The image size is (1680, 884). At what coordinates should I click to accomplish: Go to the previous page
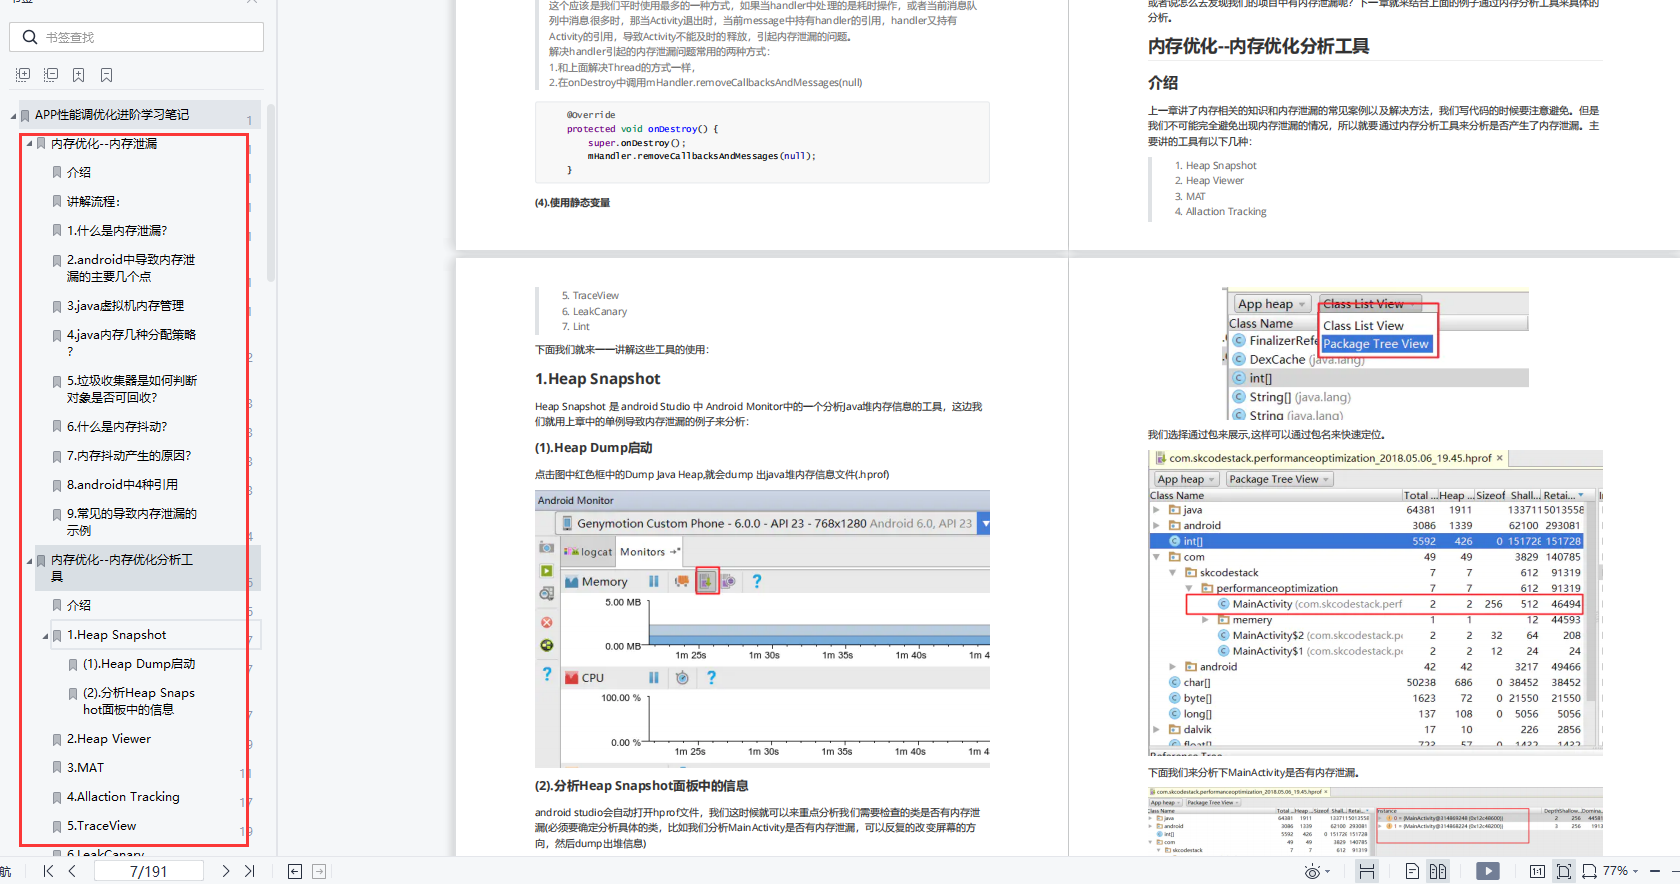pyautogui.click(x=72, y=871)
